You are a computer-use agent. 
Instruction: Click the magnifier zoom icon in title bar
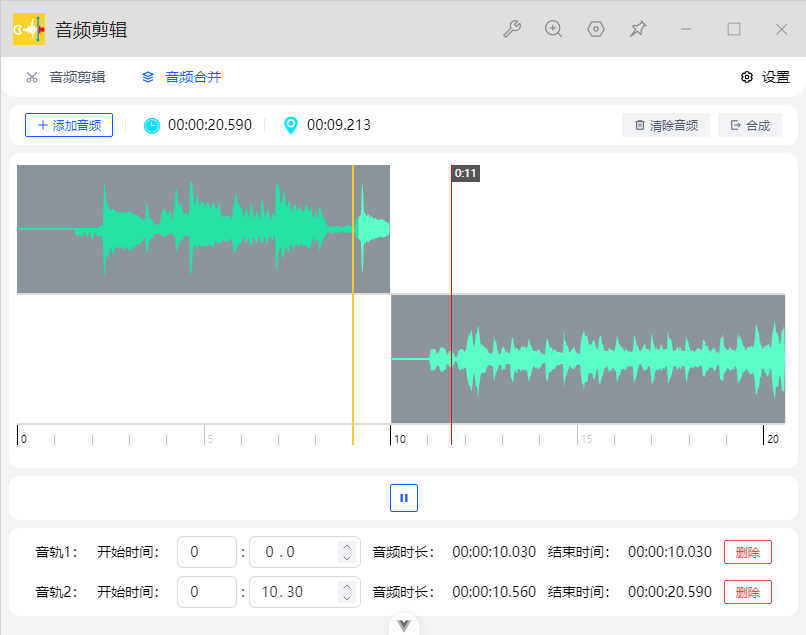pos(554,29)
